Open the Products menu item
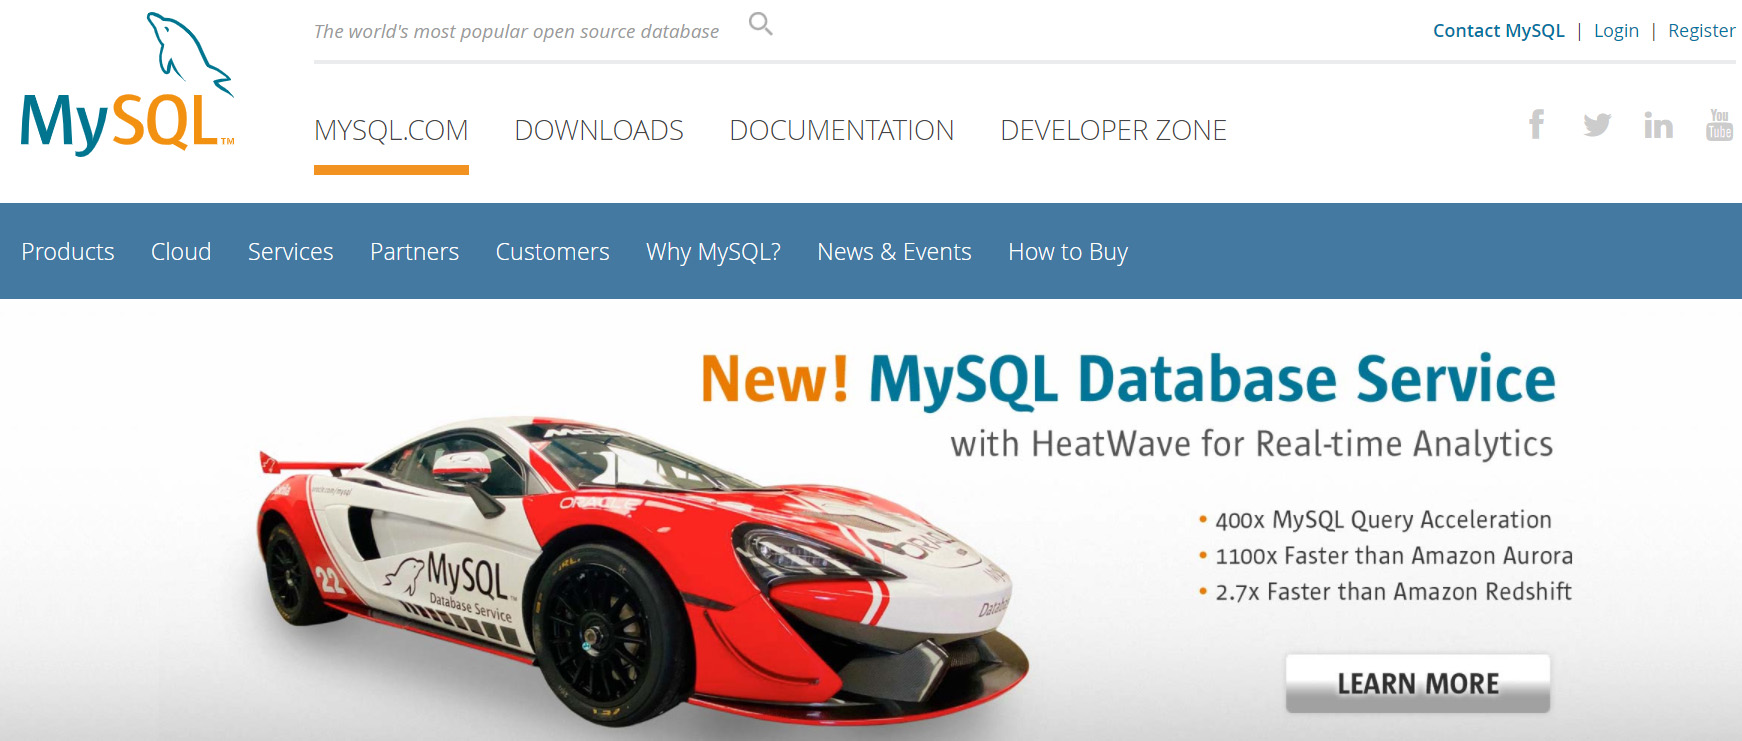This screenshot has height=741, width=1742. (68, 252)
